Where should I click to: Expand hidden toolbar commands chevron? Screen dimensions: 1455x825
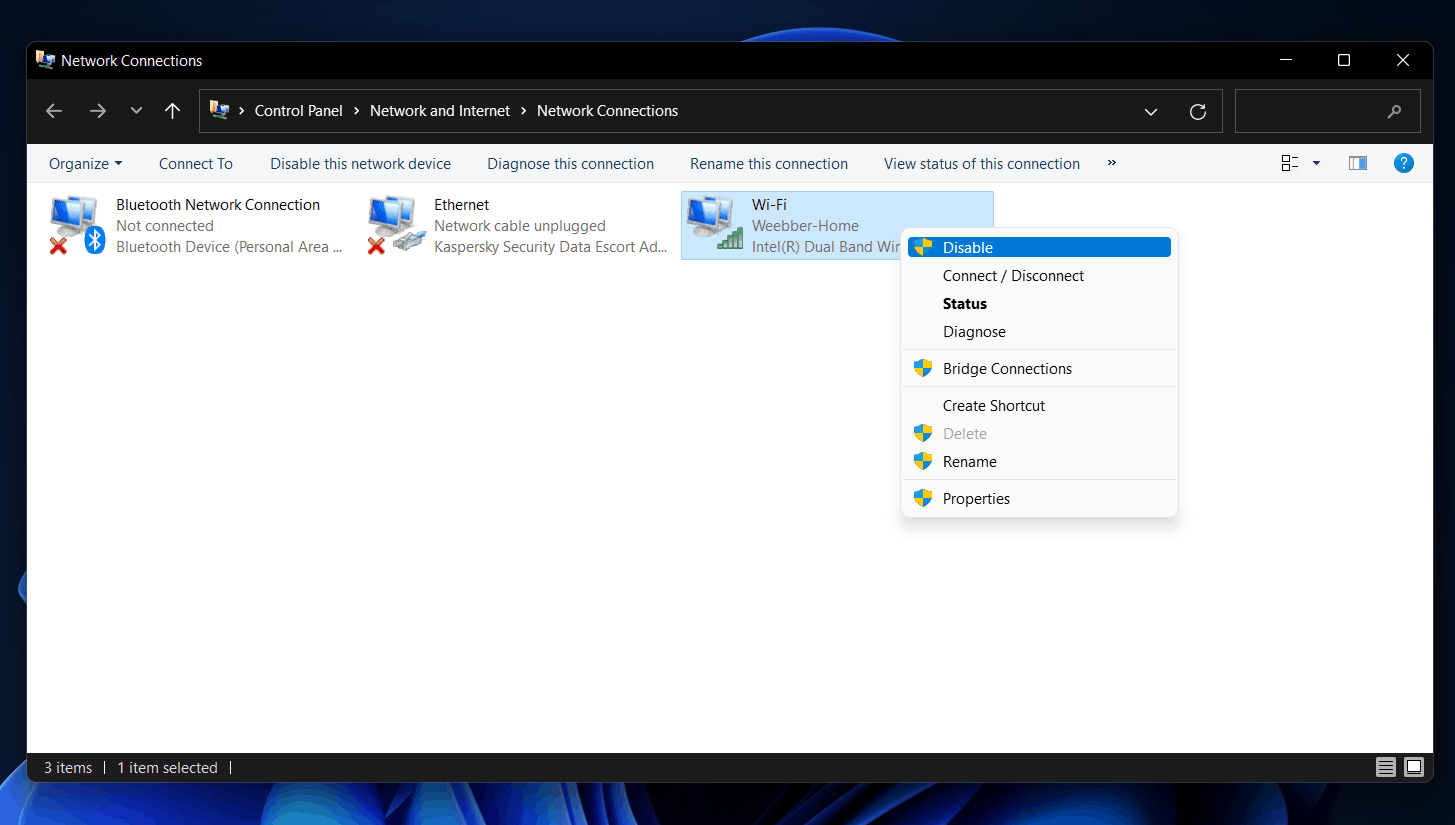pos(1111,163)
